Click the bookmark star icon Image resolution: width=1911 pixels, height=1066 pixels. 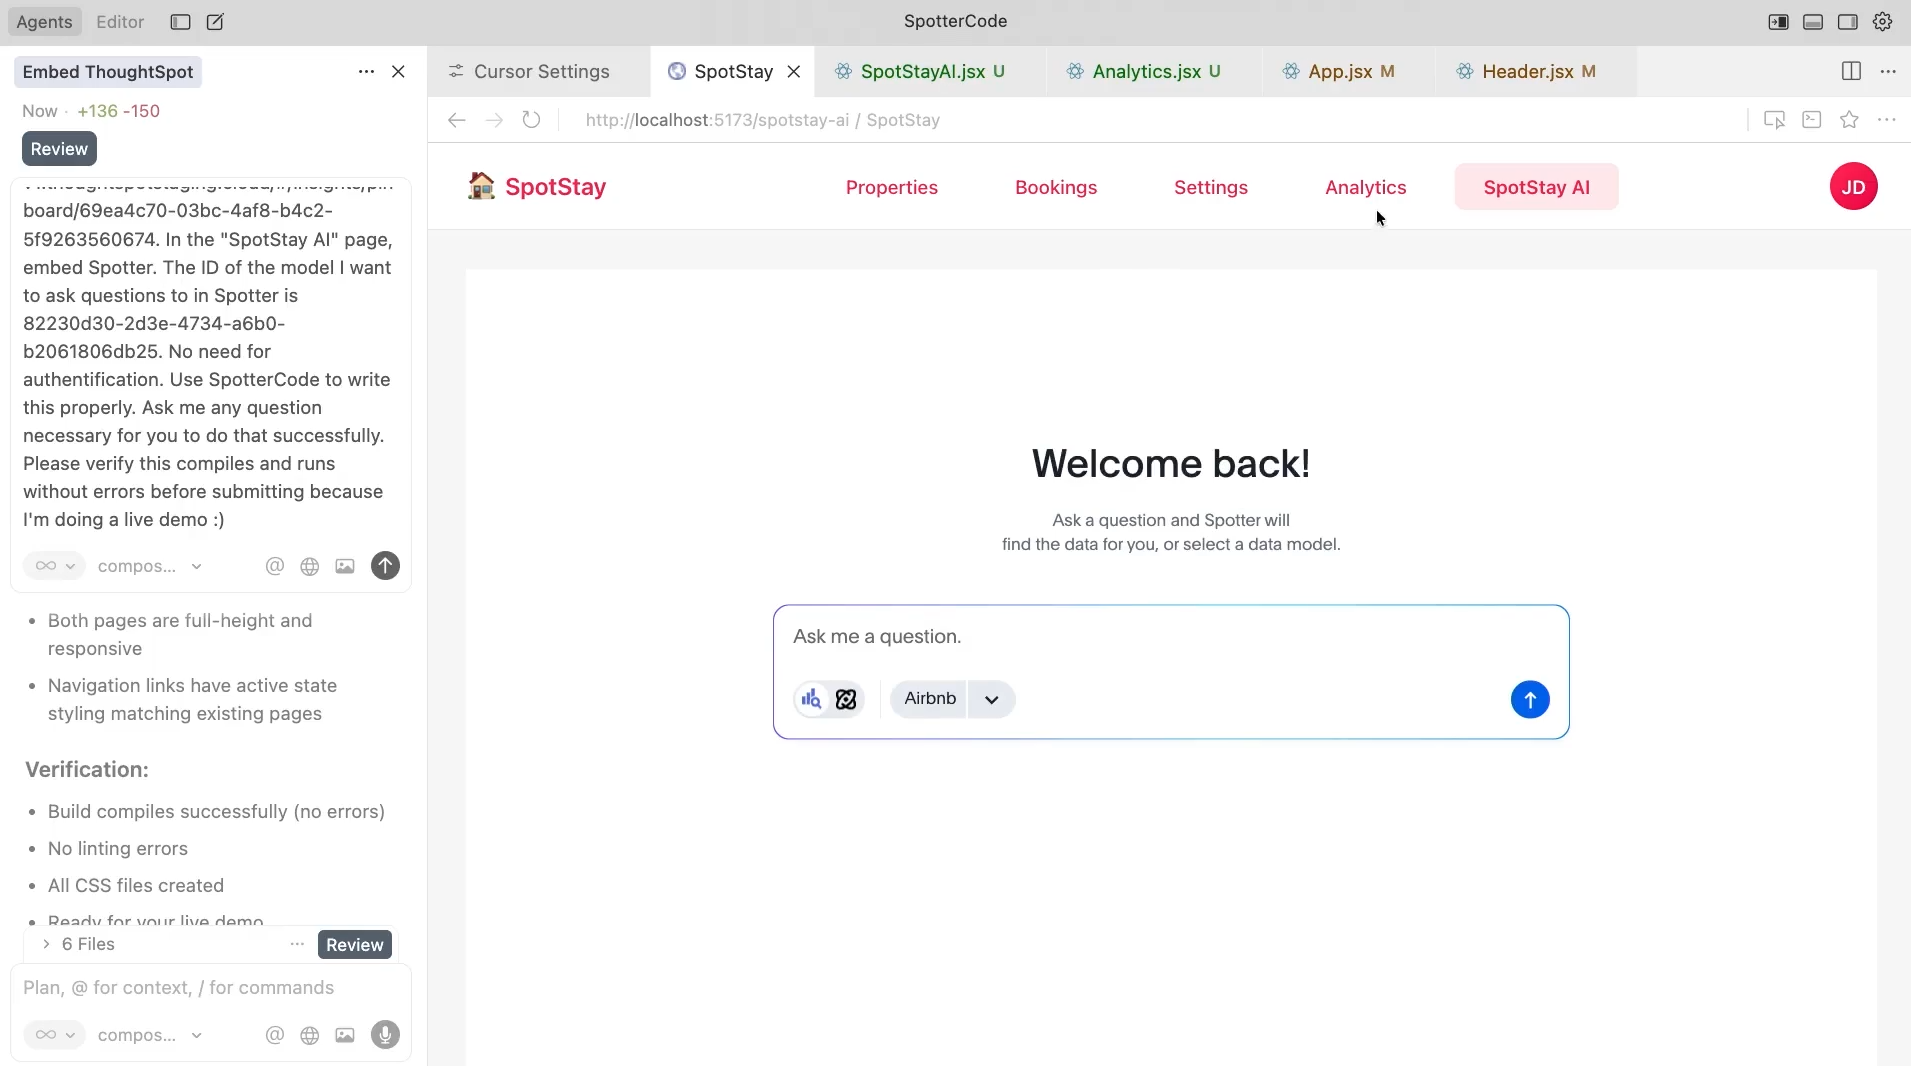1849,120
